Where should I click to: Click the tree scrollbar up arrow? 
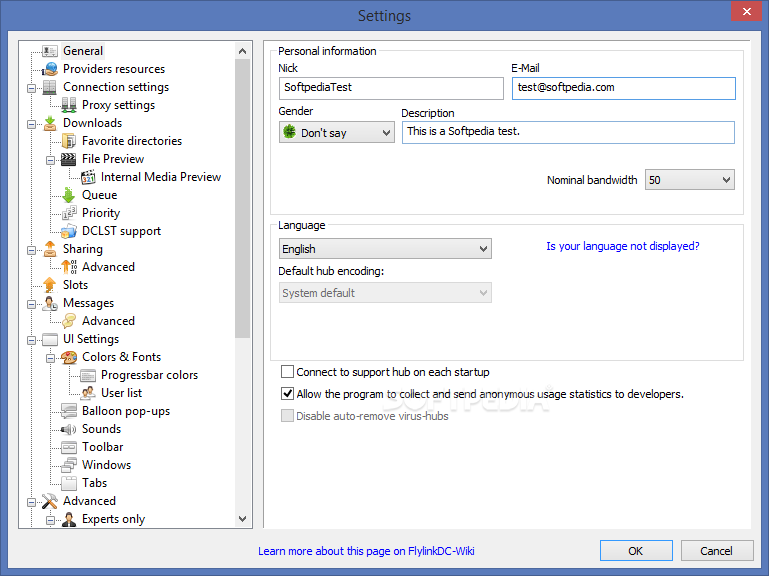point(242,51)
